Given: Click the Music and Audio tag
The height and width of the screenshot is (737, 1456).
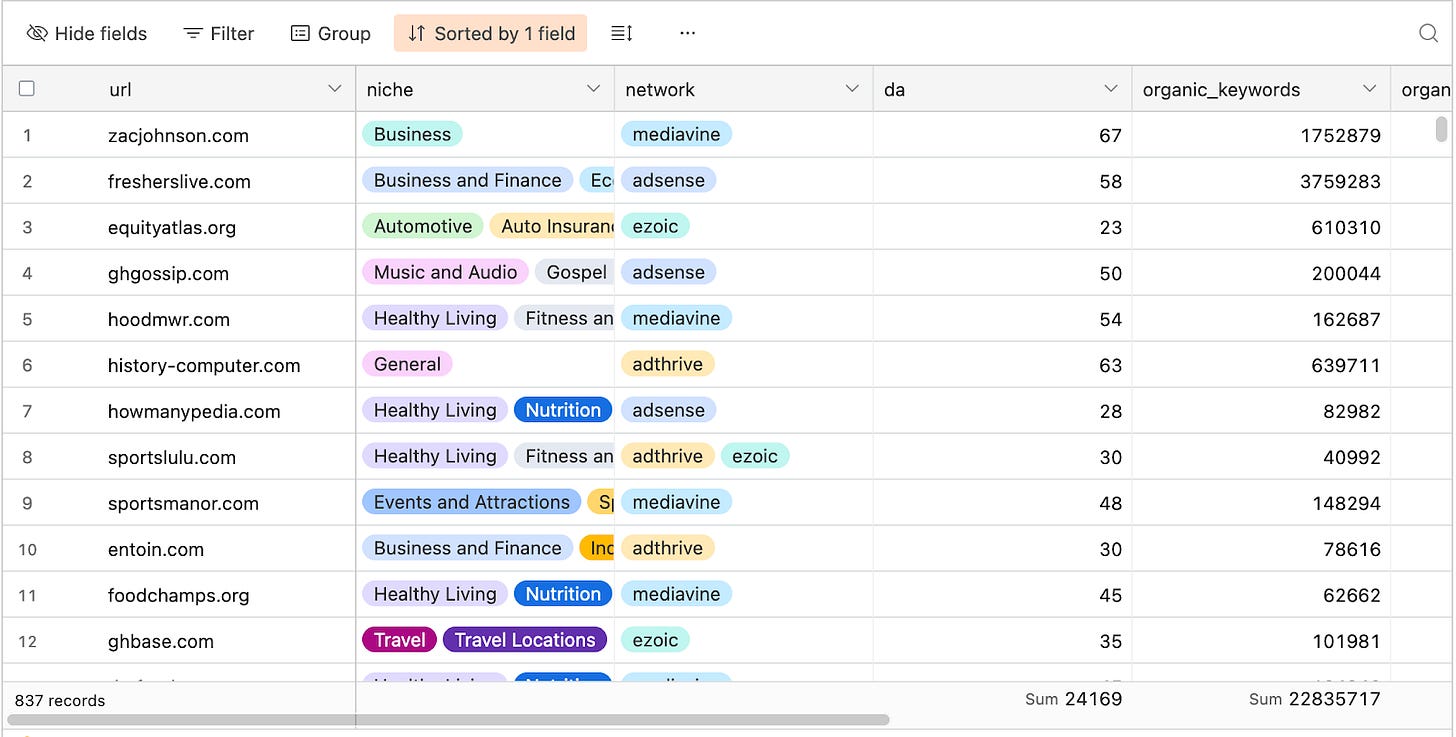Looking at the screenshot, I should (445, 272).
